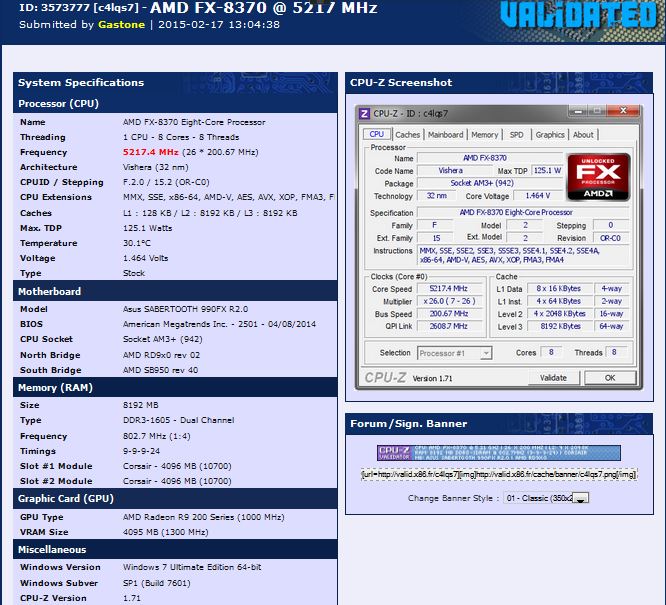This screenshot has width=666, height=605.
Task: Select the CPU tab in CPU-Z
Action: coord(376,134)
